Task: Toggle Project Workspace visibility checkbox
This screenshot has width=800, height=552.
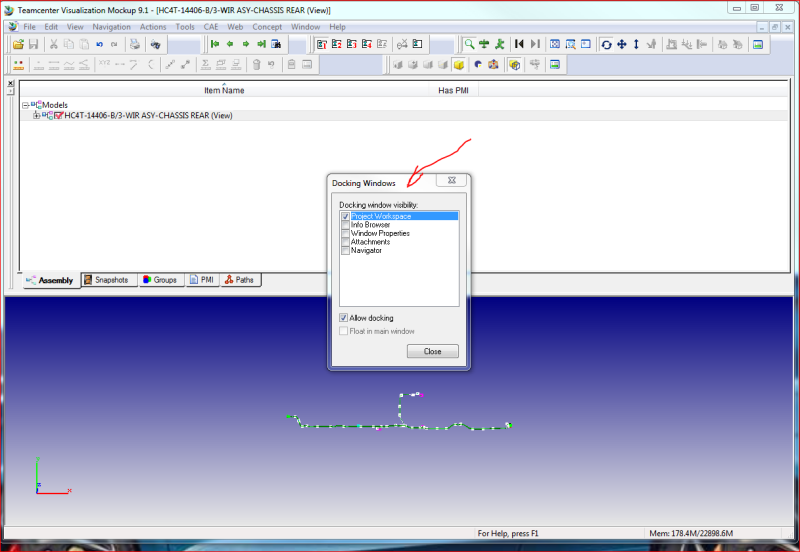Action: (345, 216)
